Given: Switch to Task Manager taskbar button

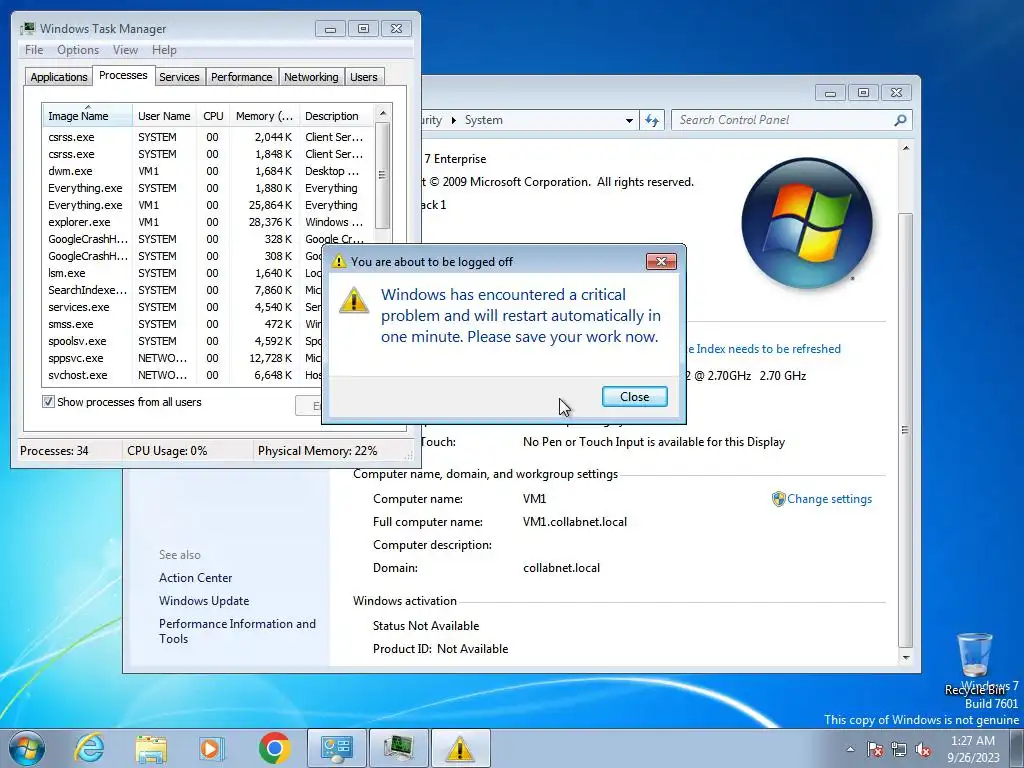Looking at the screenshot, I should point(398,748).
